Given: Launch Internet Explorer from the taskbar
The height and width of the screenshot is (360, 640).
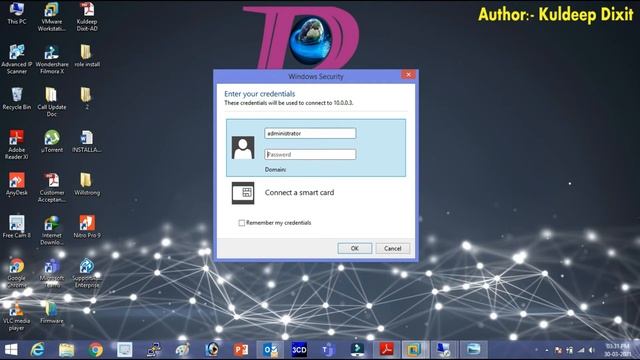Looking at the screenshot, I should pos(38,350).
